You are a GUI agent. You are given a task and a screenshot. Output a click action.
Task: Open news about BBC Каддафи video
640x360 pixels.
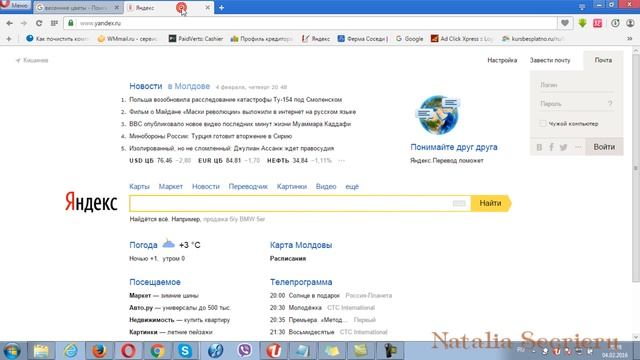[240, 124]
